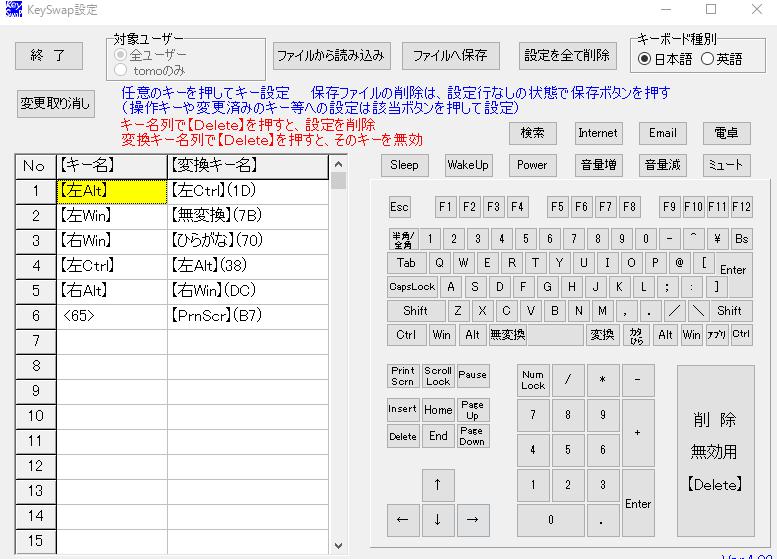Click the 削除 無効用 Delete large button

click(x=716, y=451)
